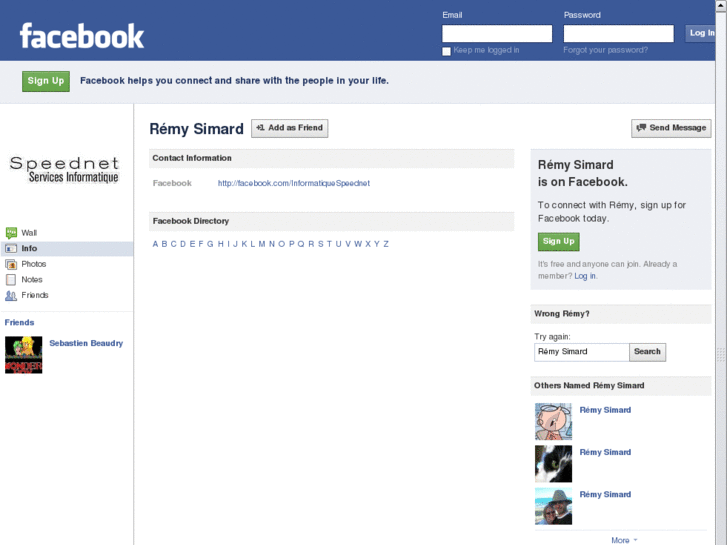This screenshot has width=727, height=545.
Task: Open the cartoon pig Rémy Simard thumbnail
Action: (554, 421)
